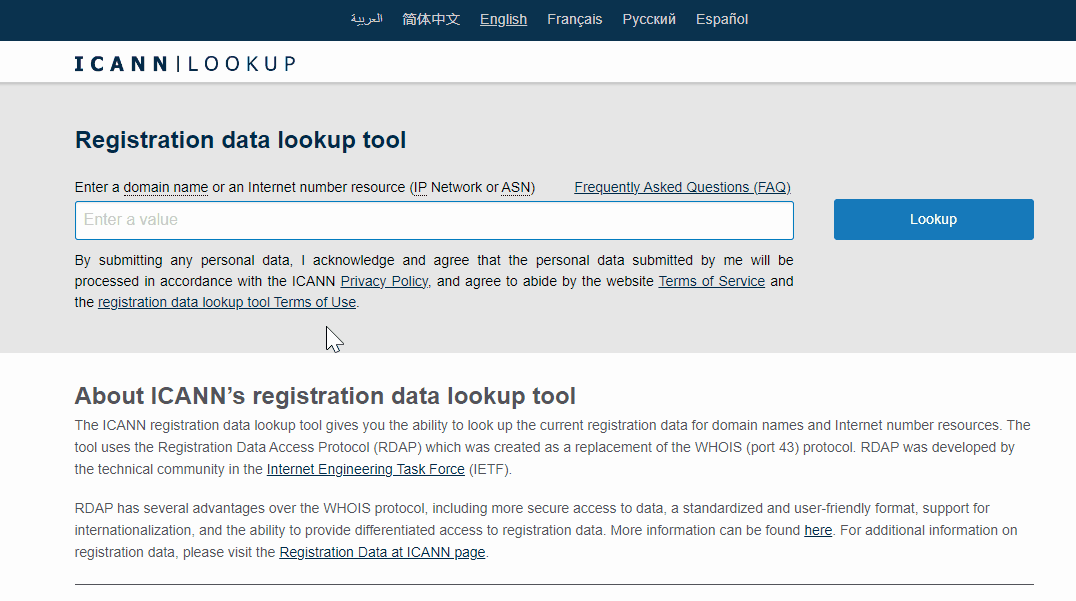The image size is (1076, 601).
Task: Open the Registration Data at ICANN page link
Action: (382, 552)
